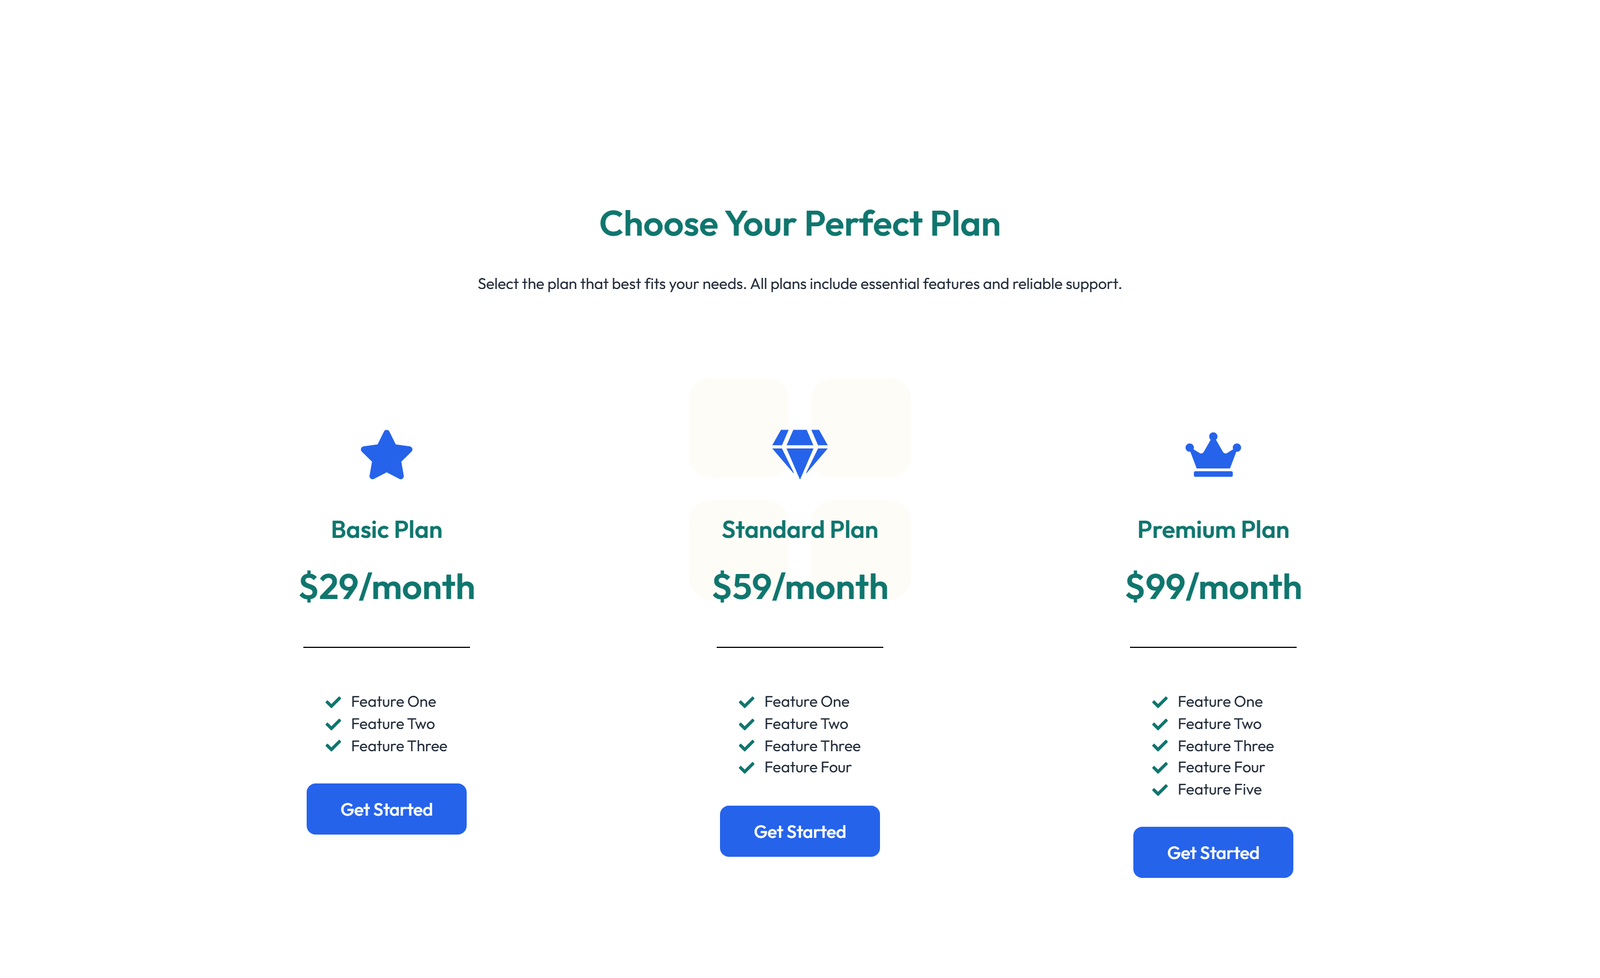
Task: Click Feature One in the Standard Plan list
Action: (x=806, y=701)
